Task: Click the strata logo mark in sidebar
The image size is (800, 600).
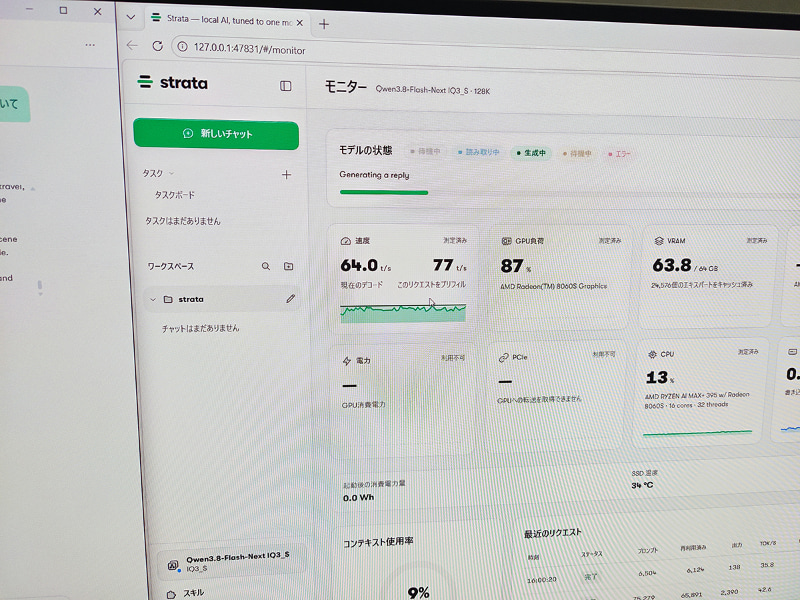Action: coord(145,82)
